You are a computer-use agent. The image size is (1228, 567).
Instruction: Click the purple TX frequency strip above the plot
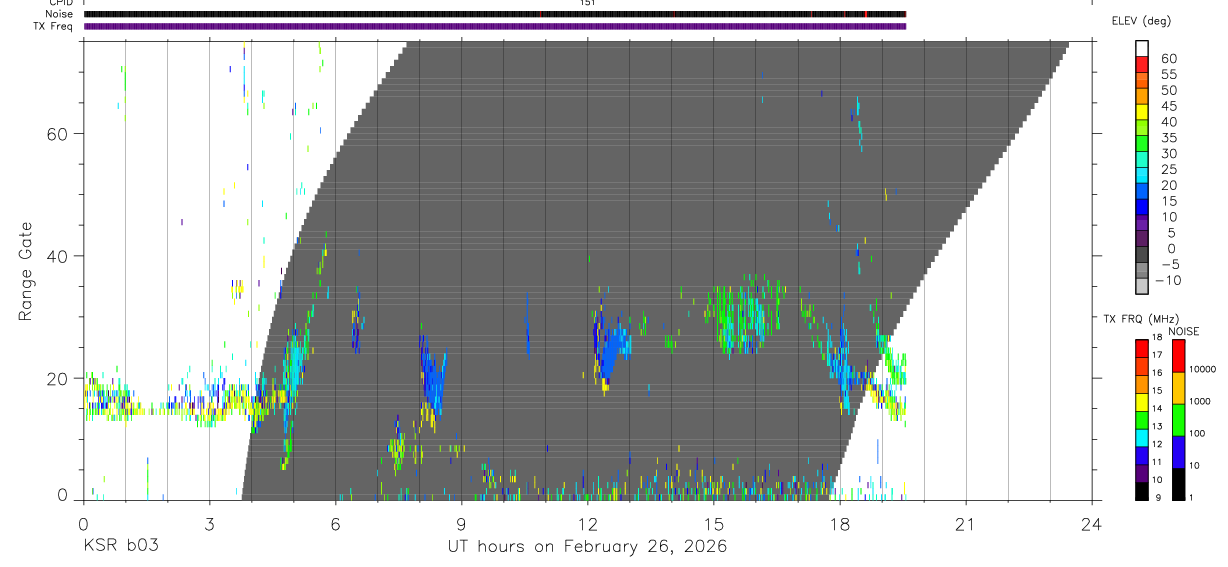495,26
